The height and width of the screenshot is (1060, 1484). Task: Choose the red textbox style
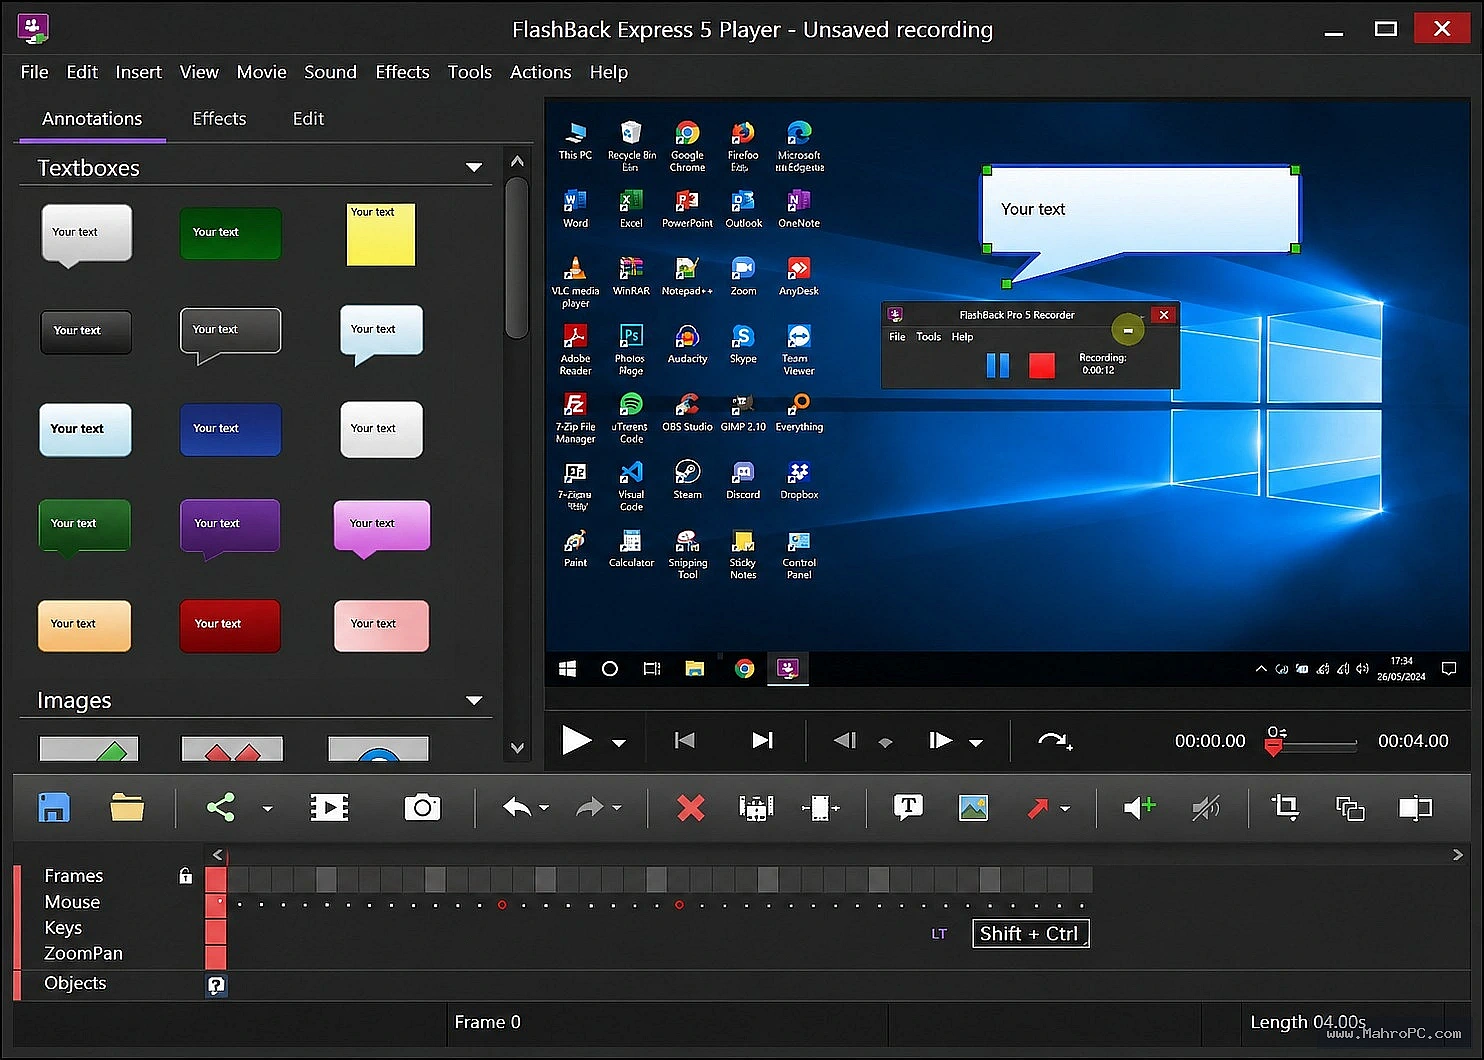(x=230, y=625)
